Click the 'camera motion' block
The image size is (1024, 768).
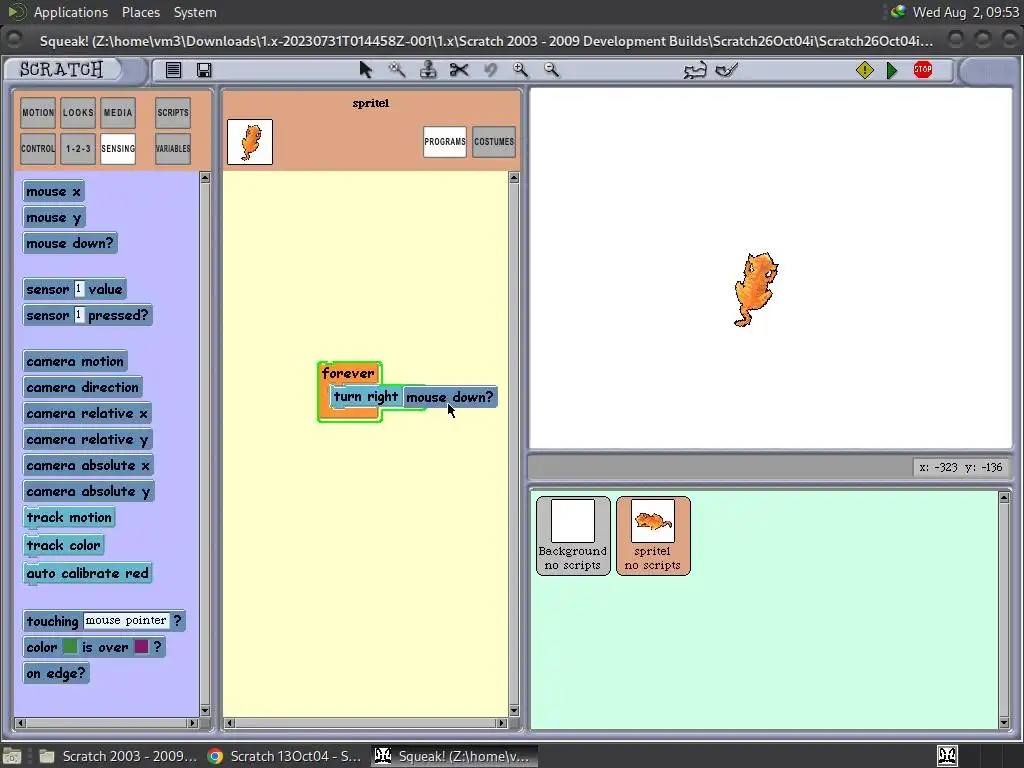click(x=75, y=361)
